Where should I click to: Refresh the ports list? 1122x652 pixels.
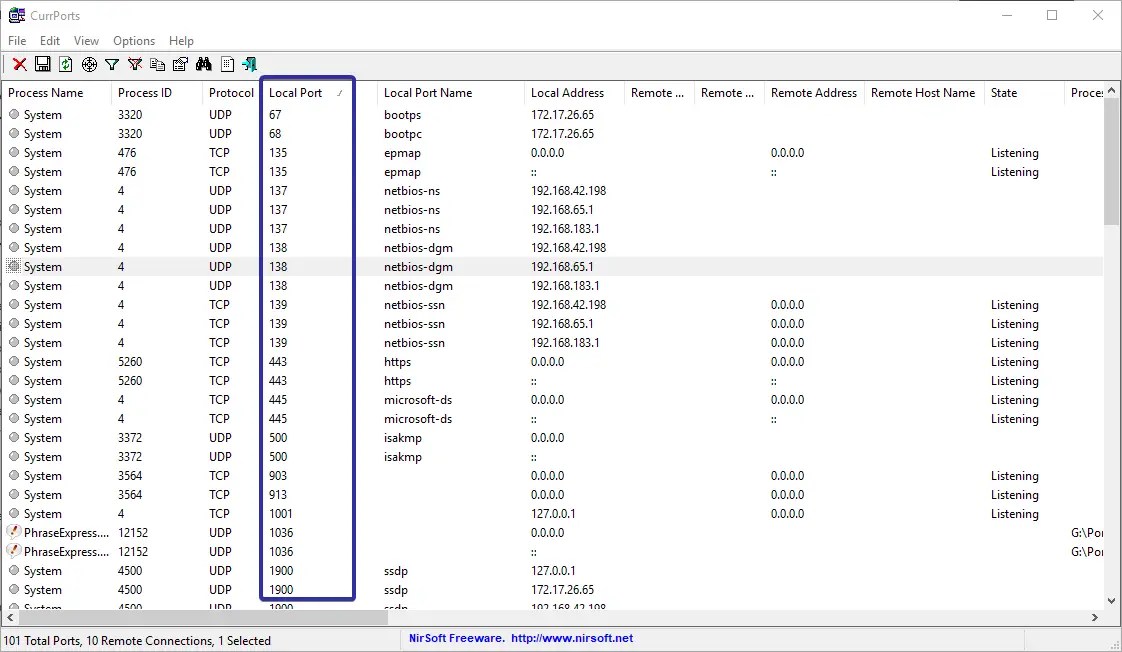tap(66, 64)
